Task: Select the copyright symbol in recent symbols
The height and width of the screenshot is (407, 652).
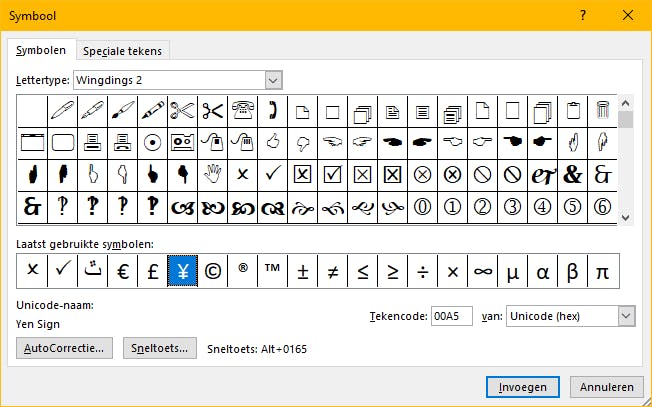Action: tap(212, 271)
